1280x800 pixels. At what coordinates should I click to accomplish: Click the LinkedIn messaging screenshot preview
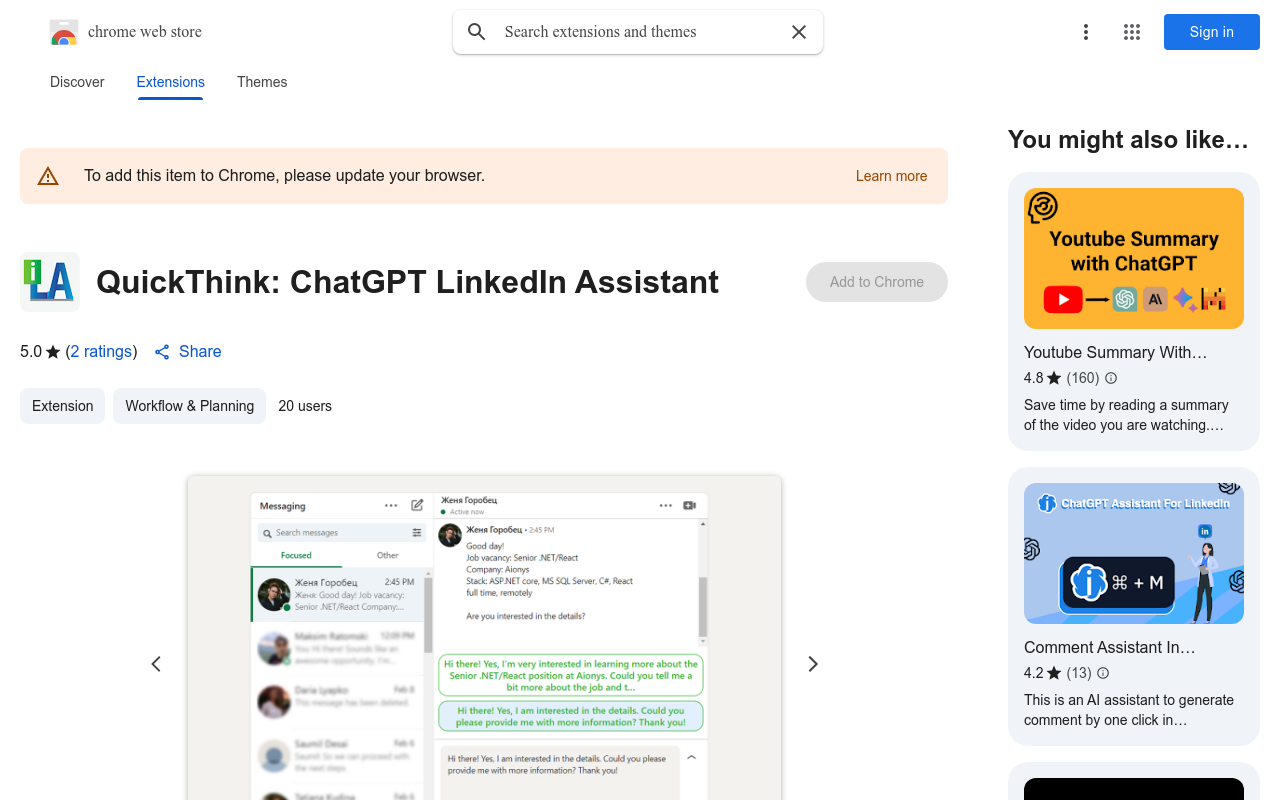point(484,638)
